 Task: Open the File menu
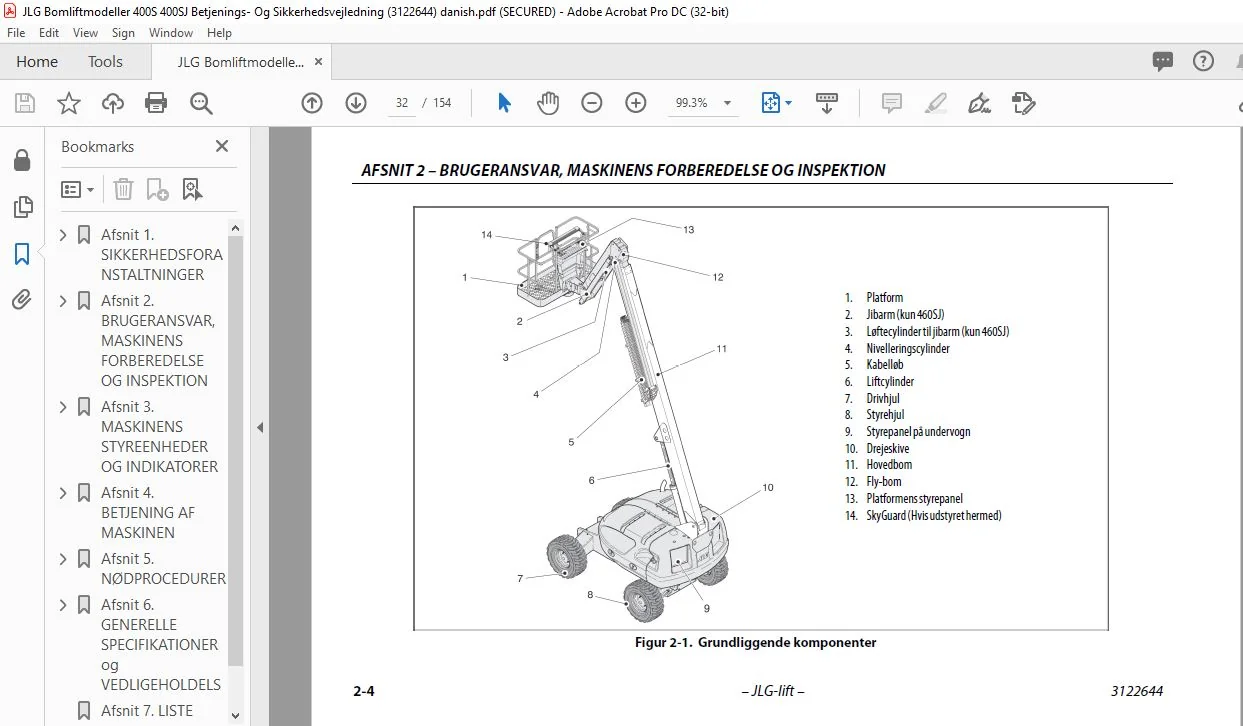pos(16,33)
